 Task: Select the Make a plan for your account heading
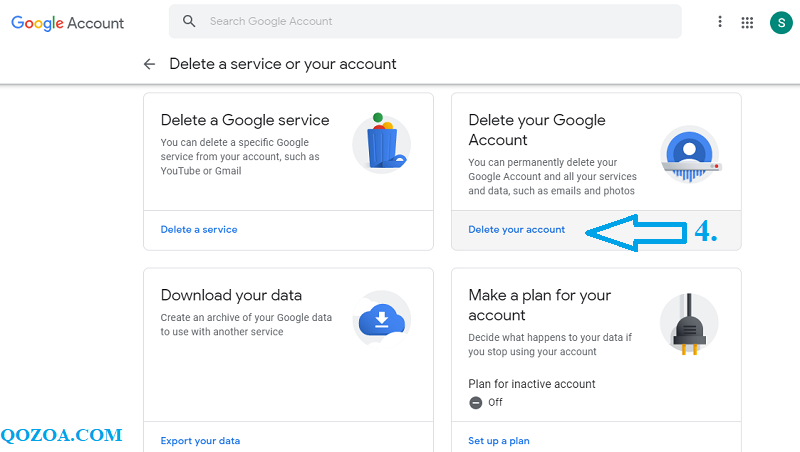pyautogui.click(x=539, y=305)
